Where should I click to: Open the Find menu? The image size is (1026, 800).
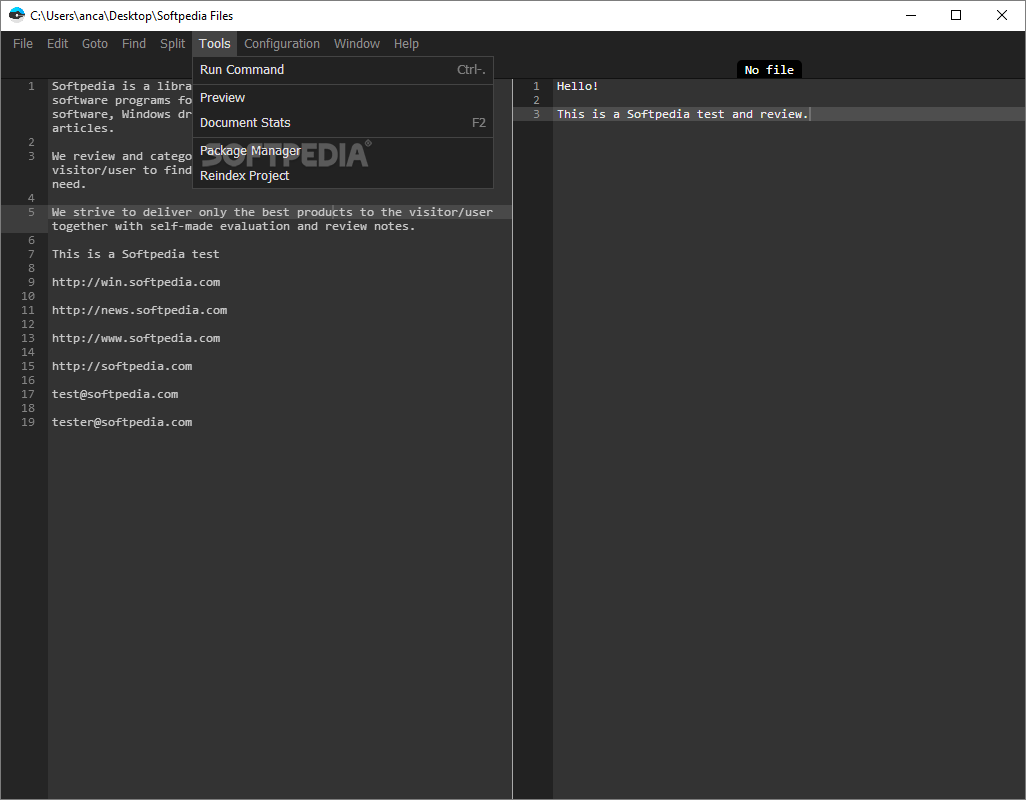[133, 44]
